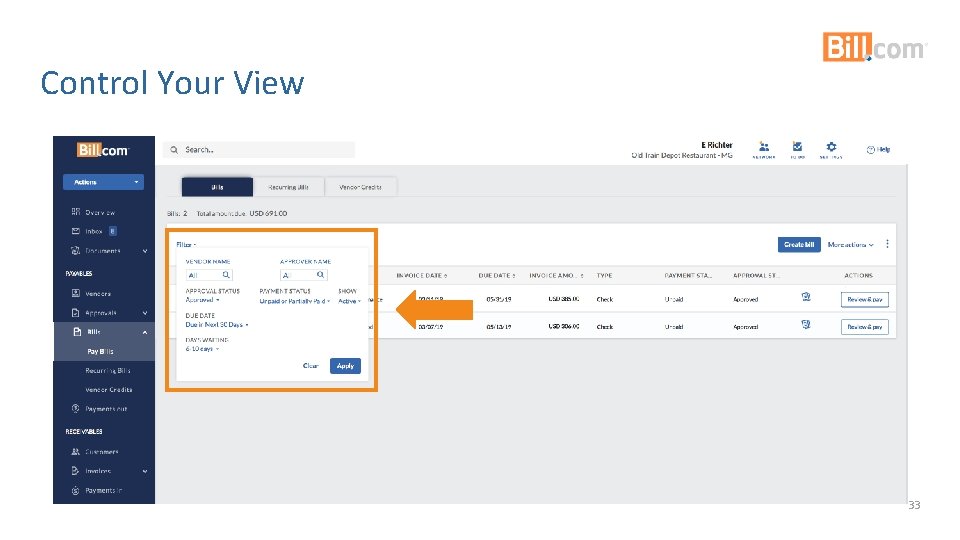This screenshot has width=960, height=540.
Task: Open the To Do checkbox icon in the header
Action: 797,147
